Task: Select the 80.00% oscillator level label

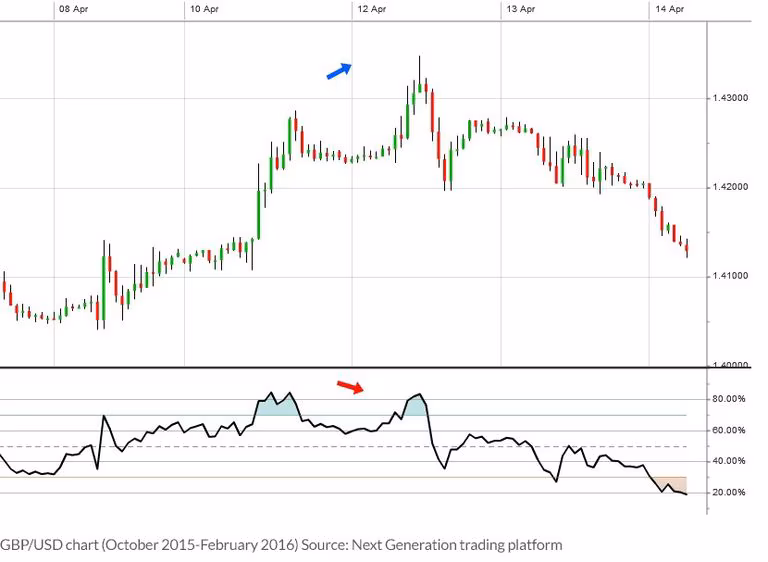Action: [730, 400]
